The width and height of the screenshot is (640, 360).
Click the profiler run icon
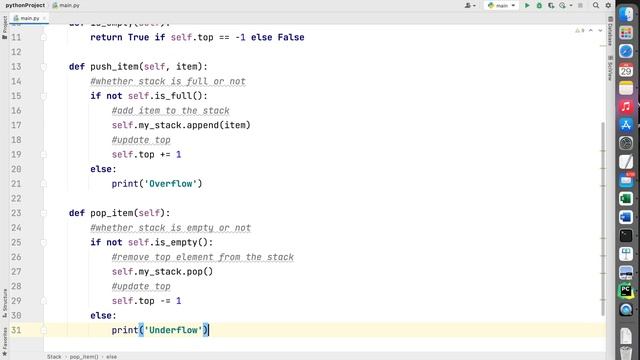[563, 6]
